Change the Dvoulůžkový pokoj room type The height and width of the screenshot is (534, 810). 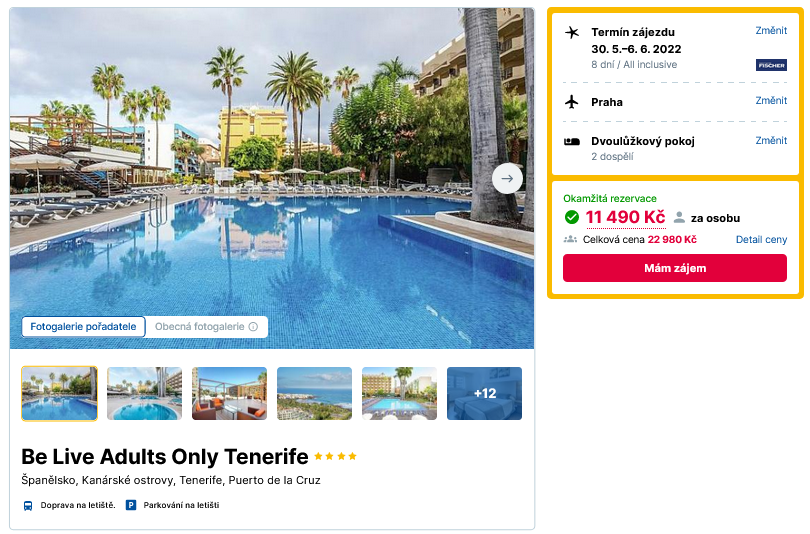(x=771, y=140)
